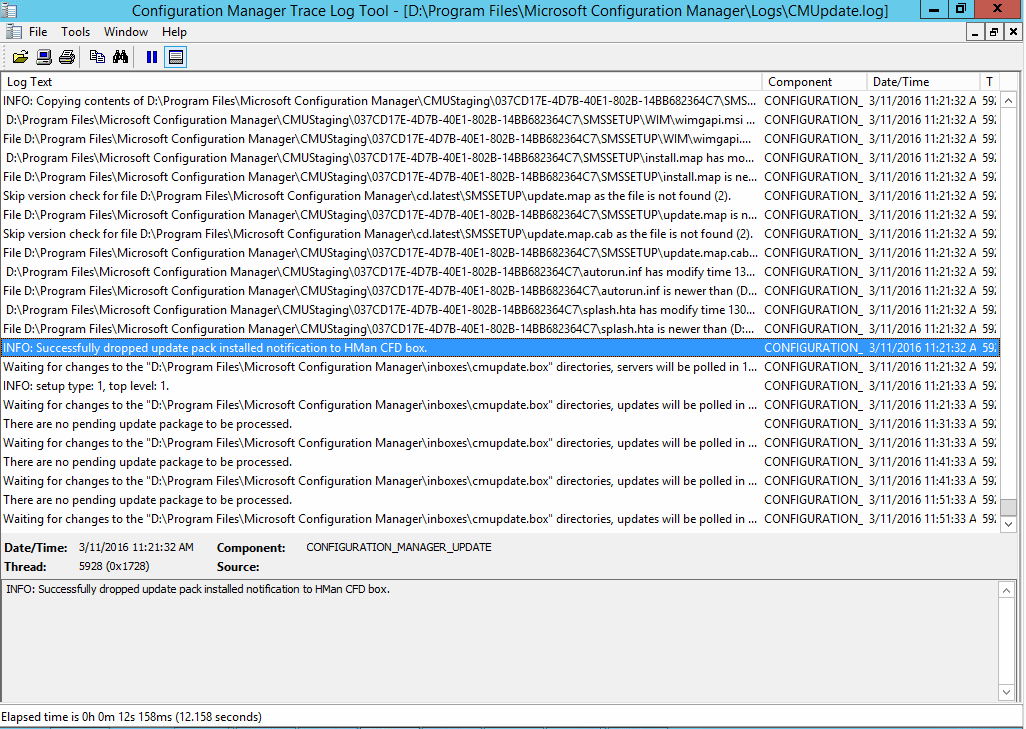The width and height of the screenshot is (1026, 729).
Task: Select 'Skip version check' update.map.cab row
Action: point(500,234)
